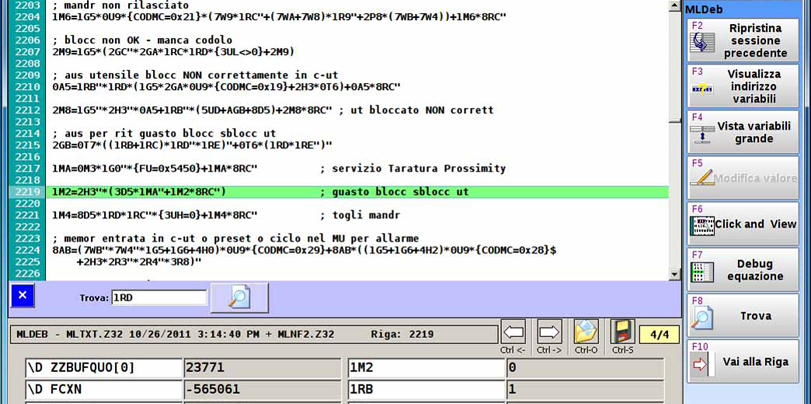Click the Ctrl-S save disk icon
The width and height of the screenshot is (811, 404).
[x=622, y=332]
